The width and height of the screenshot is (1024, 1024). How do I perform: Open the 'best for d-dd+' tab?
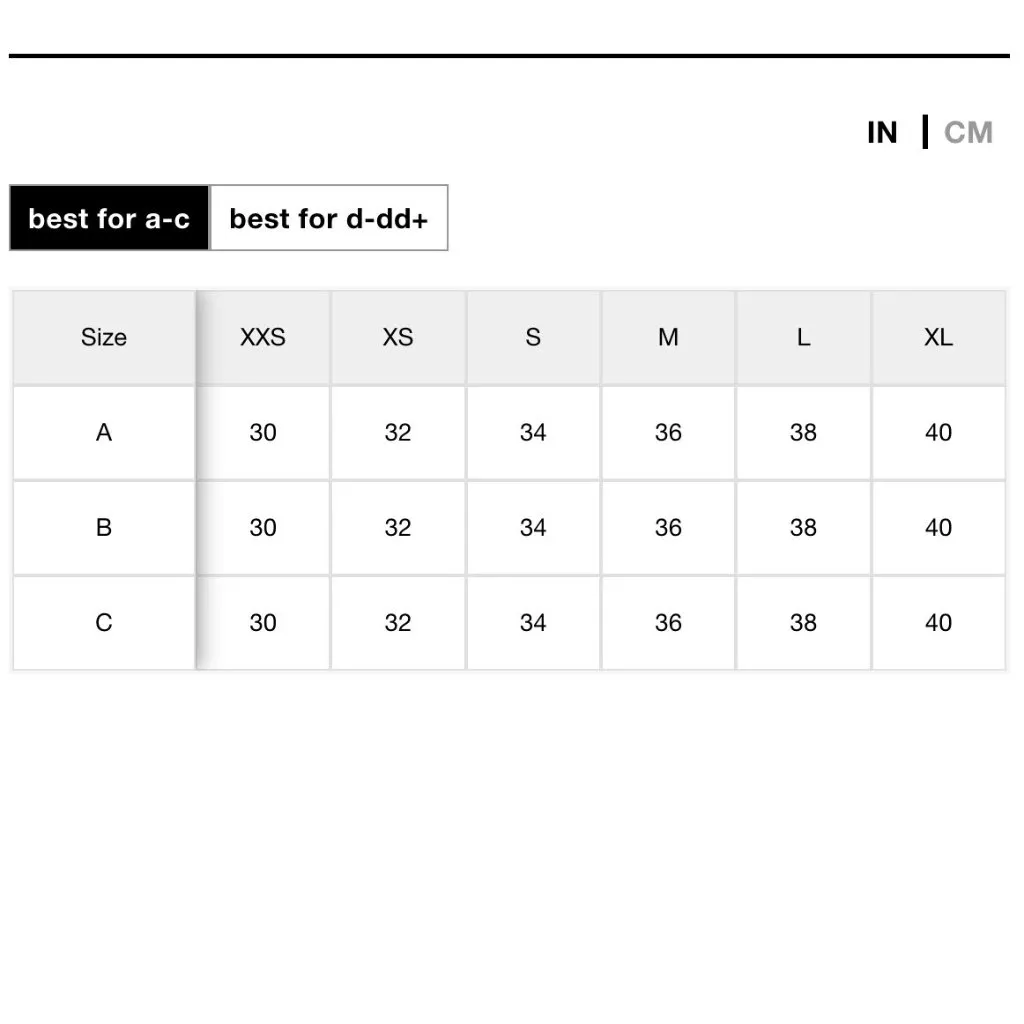pyautogui.click(x=328, y=218)
